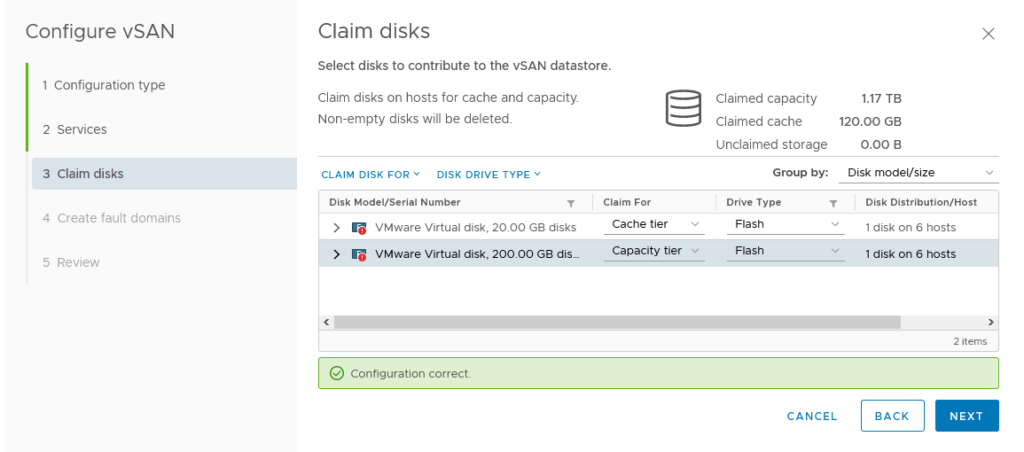This screenshot has height=452, width=1024.
Task: Click the Claim For column header
Action: click(x=627, y=202)
